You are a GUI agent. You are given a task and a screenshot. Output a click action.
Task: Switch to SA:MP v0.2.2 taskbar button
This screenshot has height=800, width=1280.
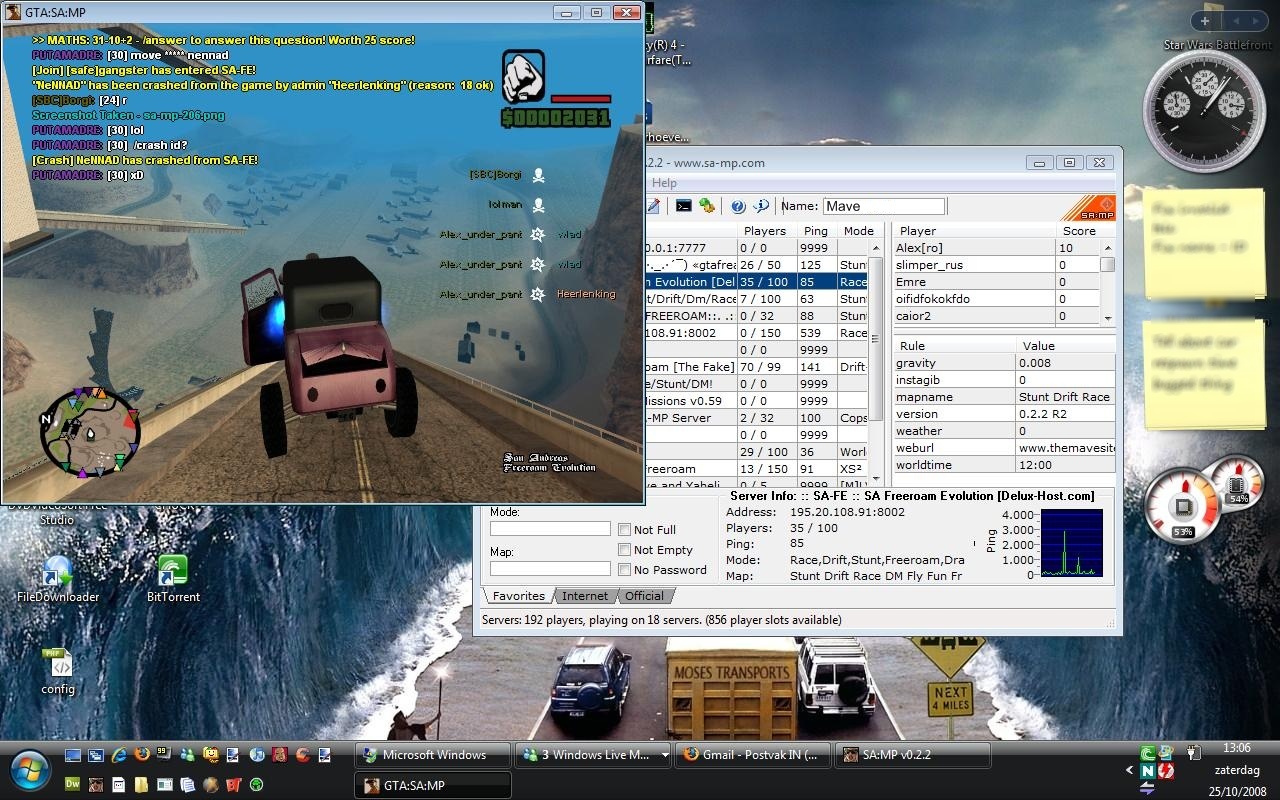pos(913,755)
